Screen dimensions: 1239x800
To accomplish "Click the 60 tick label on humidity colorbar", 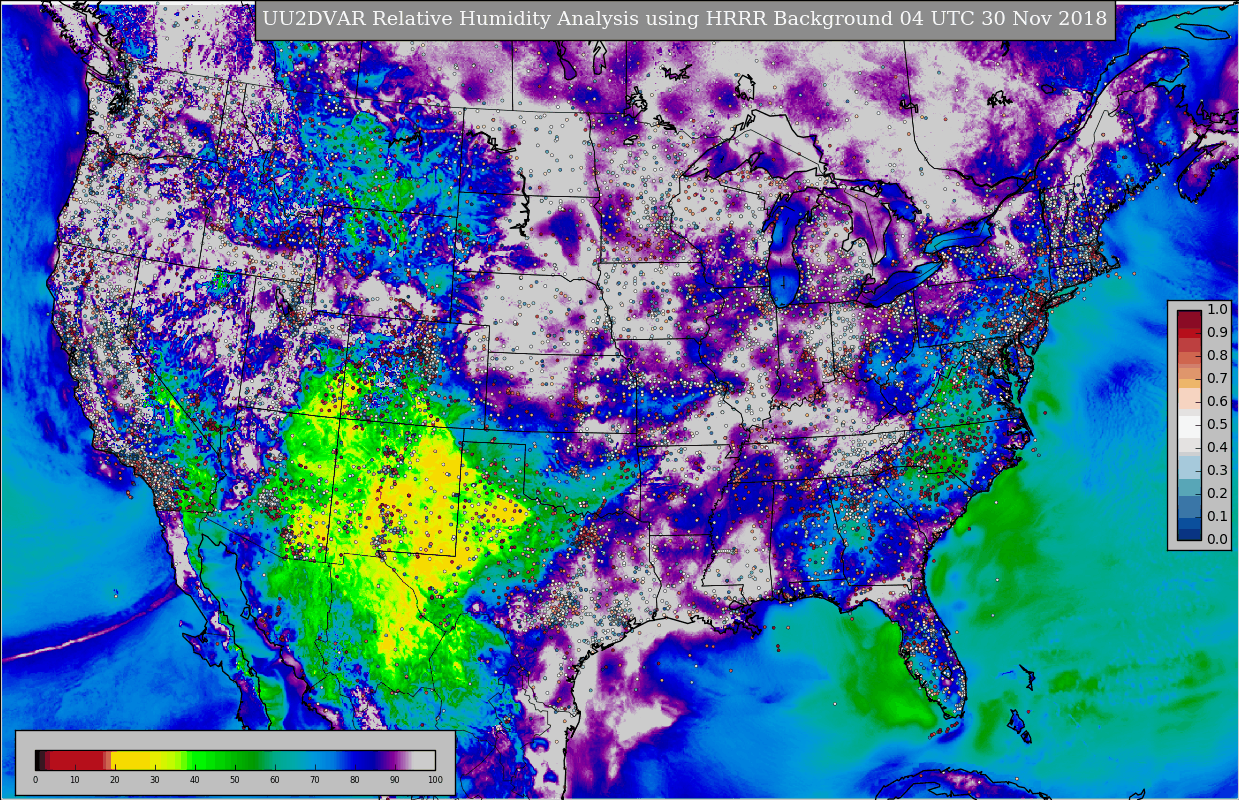I will point(275,780).
